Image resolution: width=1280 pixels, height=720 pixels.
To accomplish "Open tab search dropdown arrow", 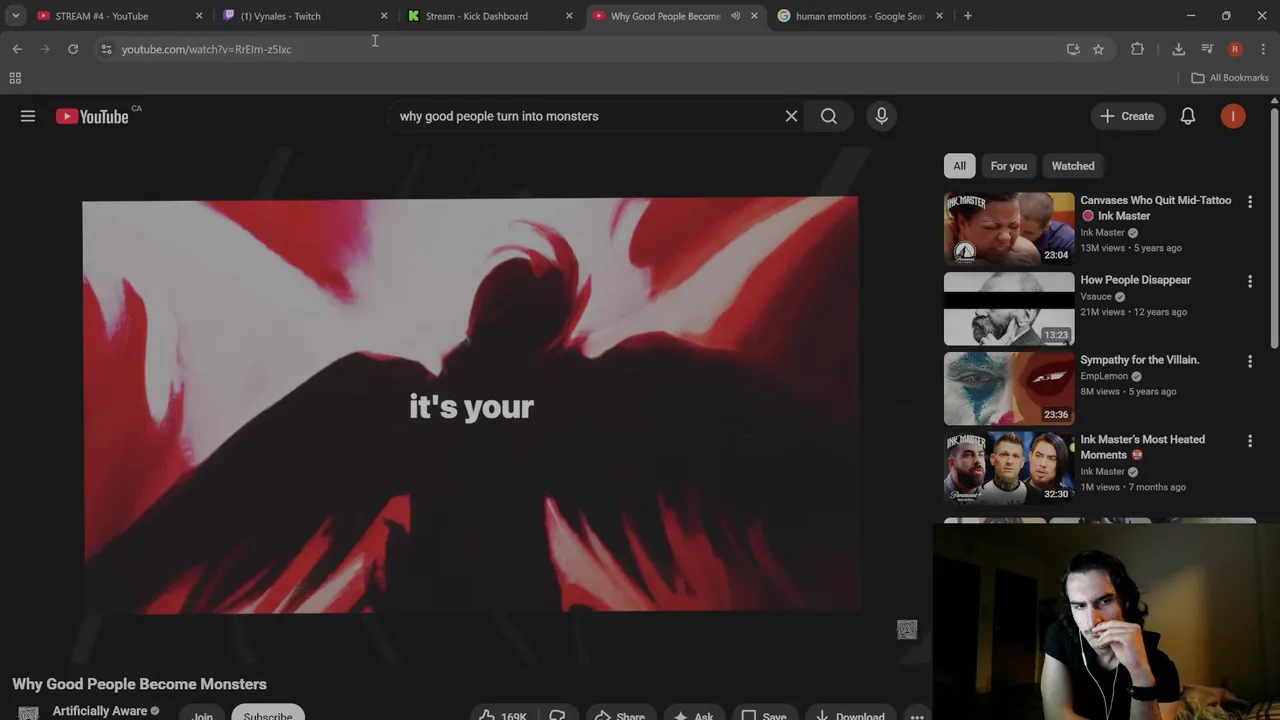I will (x=15, y=16).
